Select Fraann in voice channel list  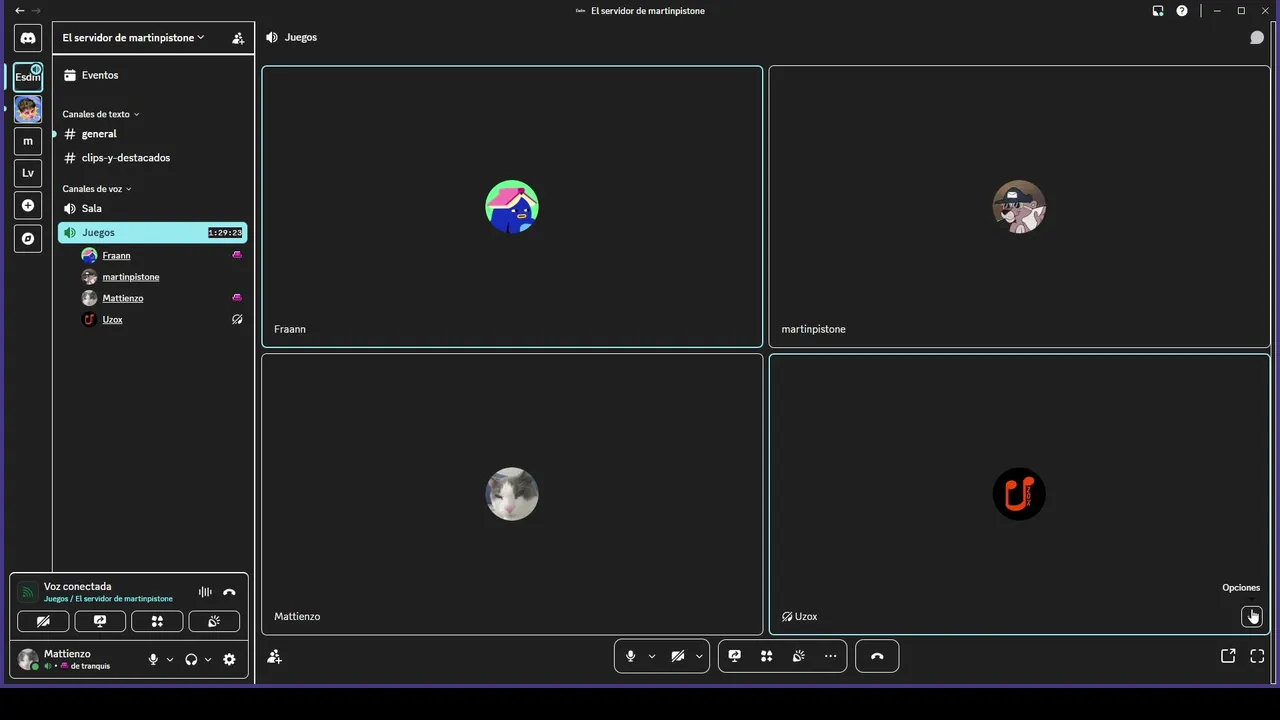pyautogui.click(x=162, y=255)
